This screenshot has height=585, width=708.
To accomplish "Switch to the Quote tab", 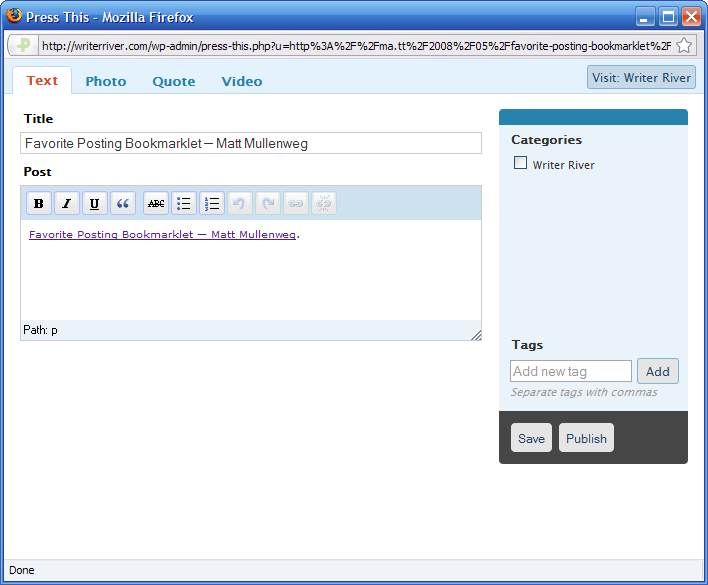I will [174, 81].
